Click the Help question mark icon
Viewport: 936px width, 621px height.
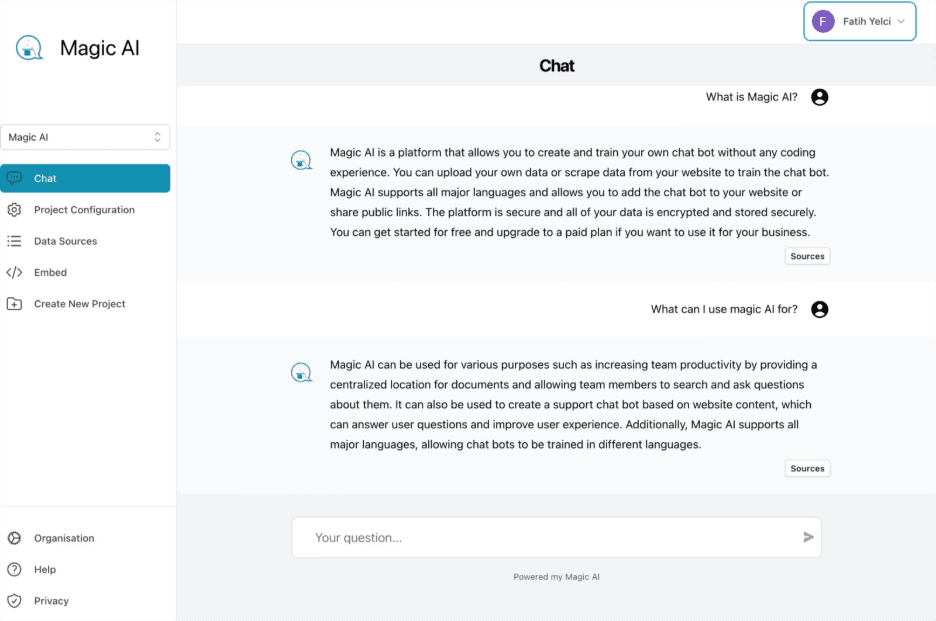(x=14, y=570)
